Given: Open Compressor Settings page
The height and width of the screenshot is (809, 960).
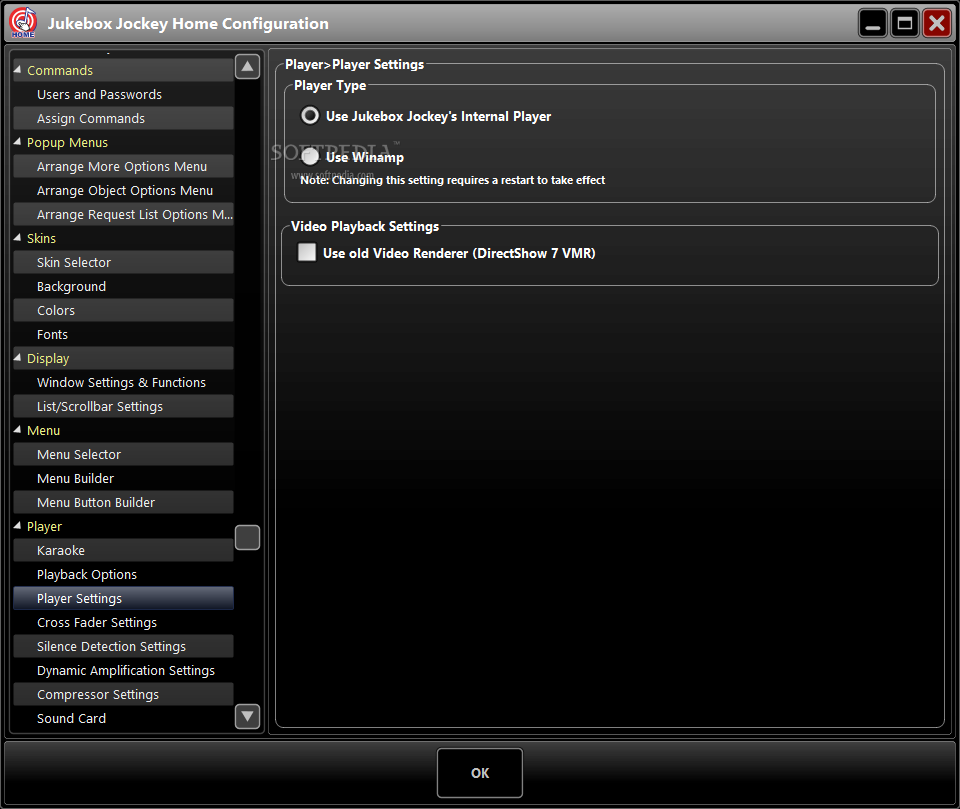Looking at the screenshot, I should (124, 694).
